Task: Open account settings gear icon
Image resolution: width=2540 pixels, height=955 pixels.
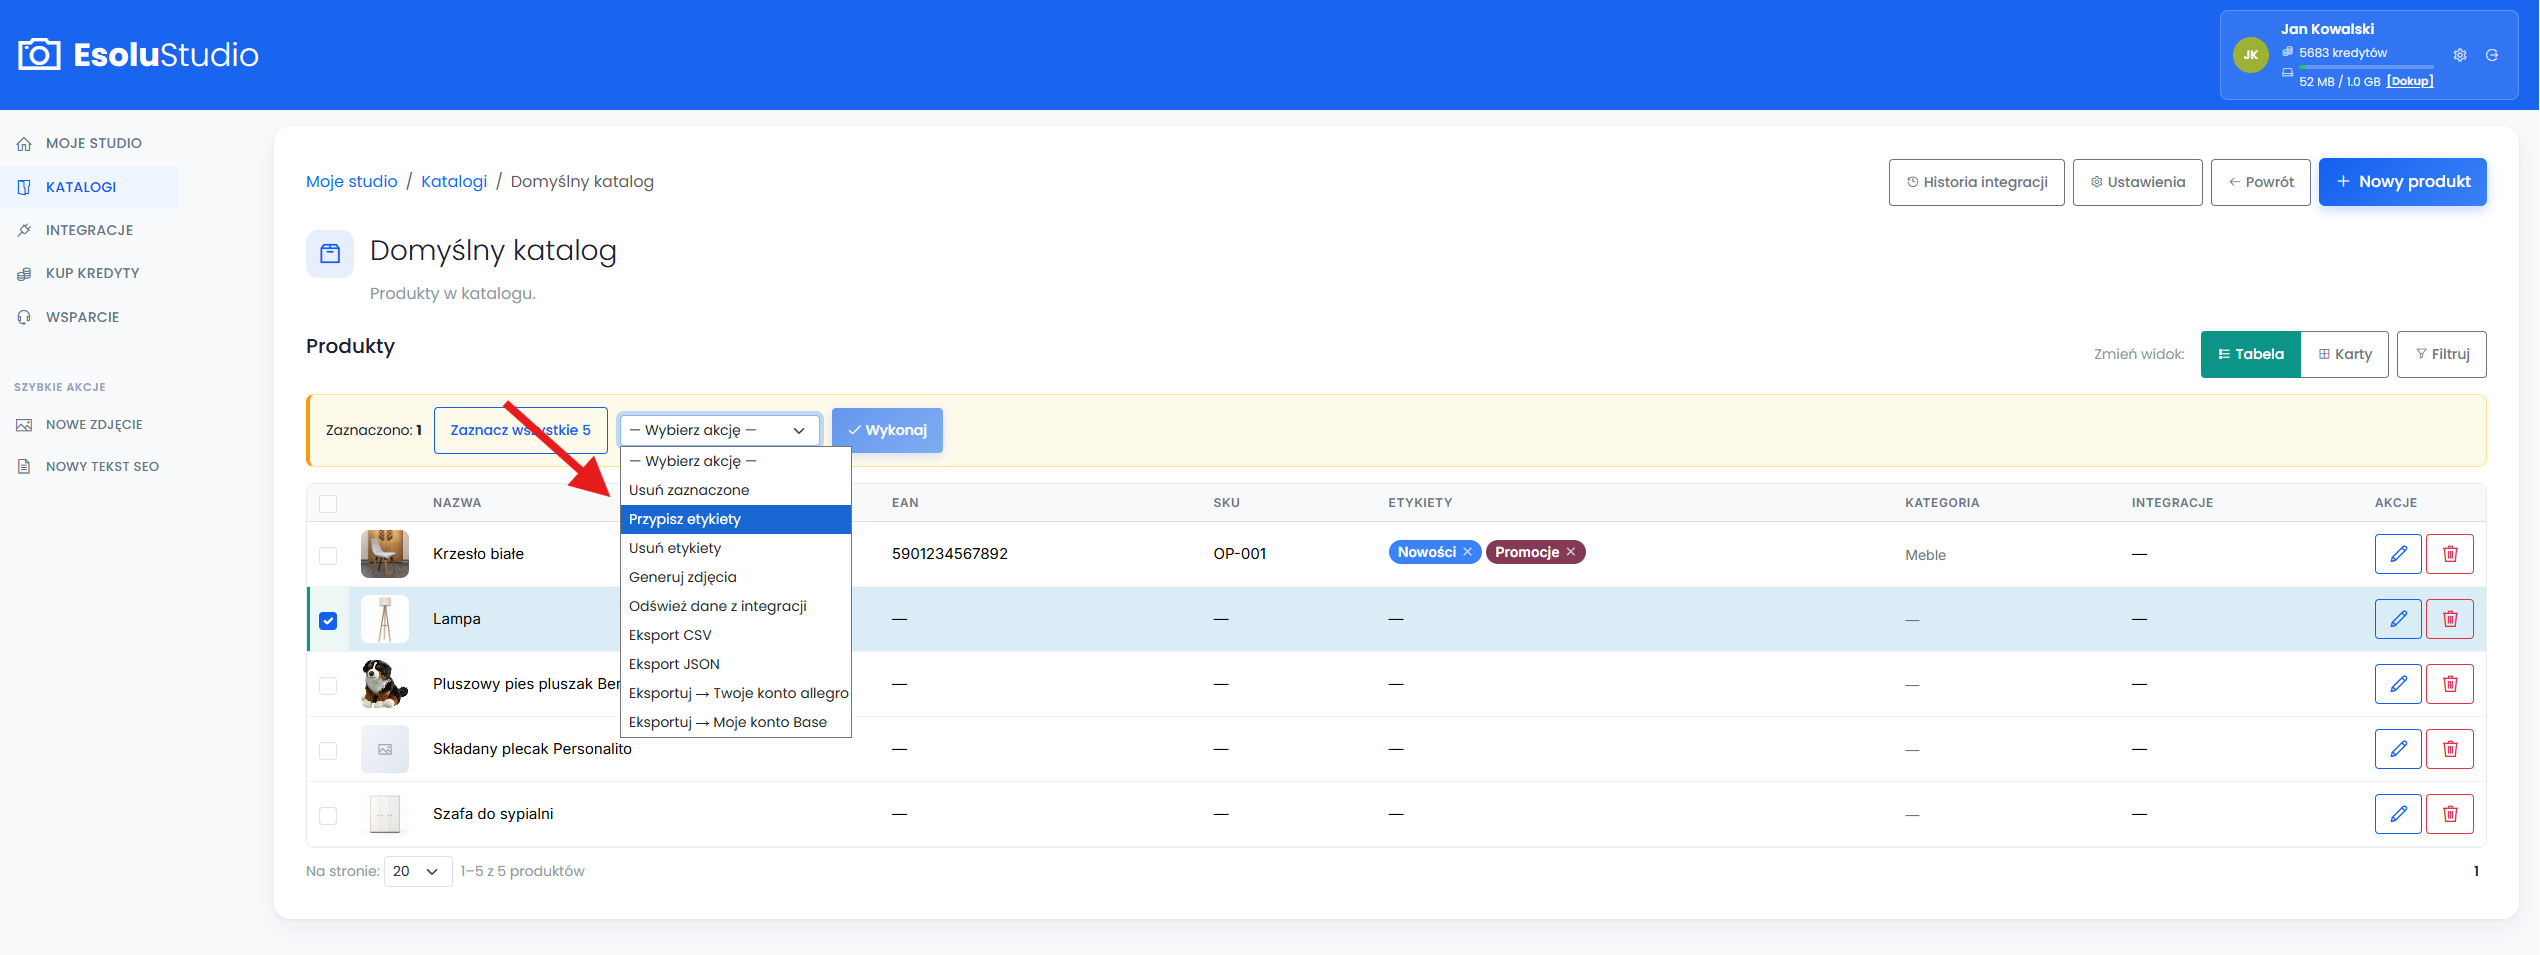Action: point(2460,55)
